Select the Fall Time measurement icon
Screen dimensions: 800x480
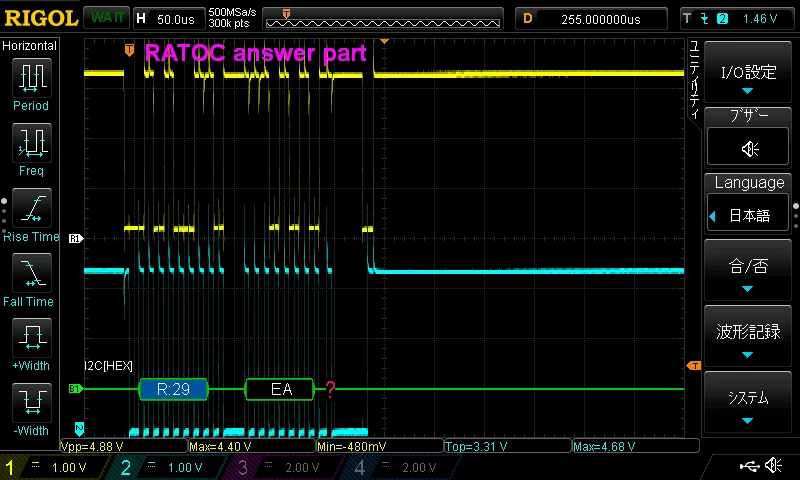32,273
